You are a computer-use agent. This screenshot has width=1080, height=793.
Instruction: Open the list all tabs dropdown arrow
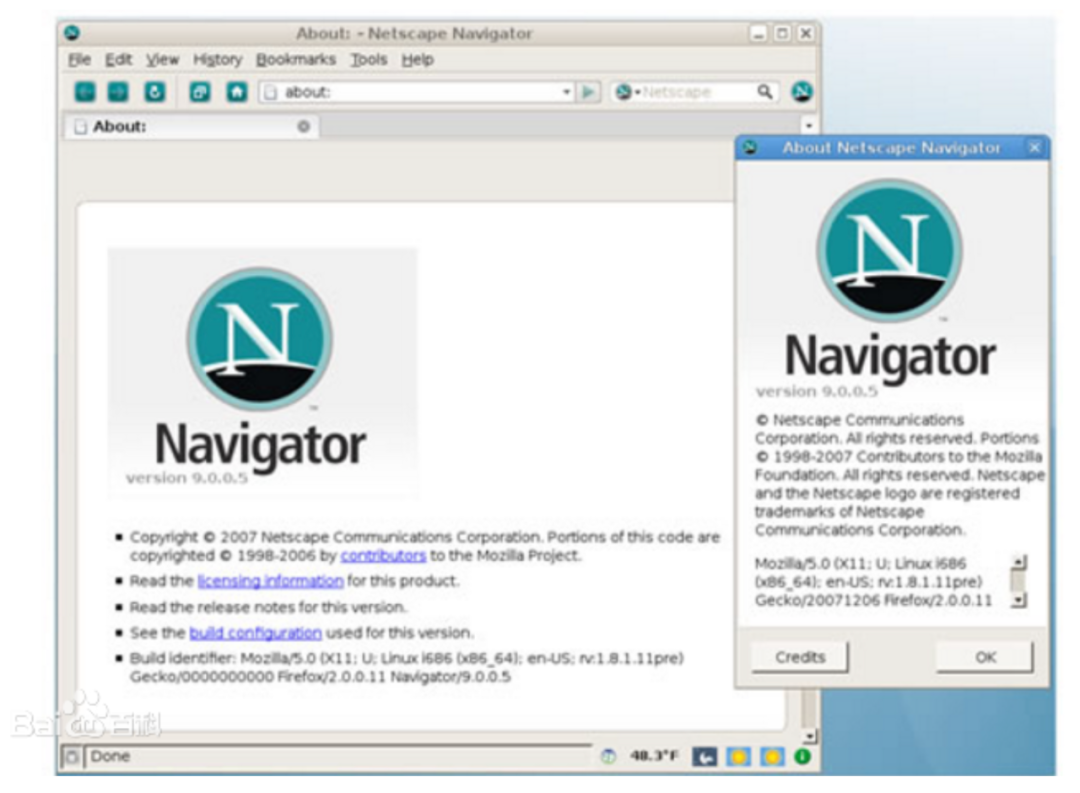(x=809, y=125)
